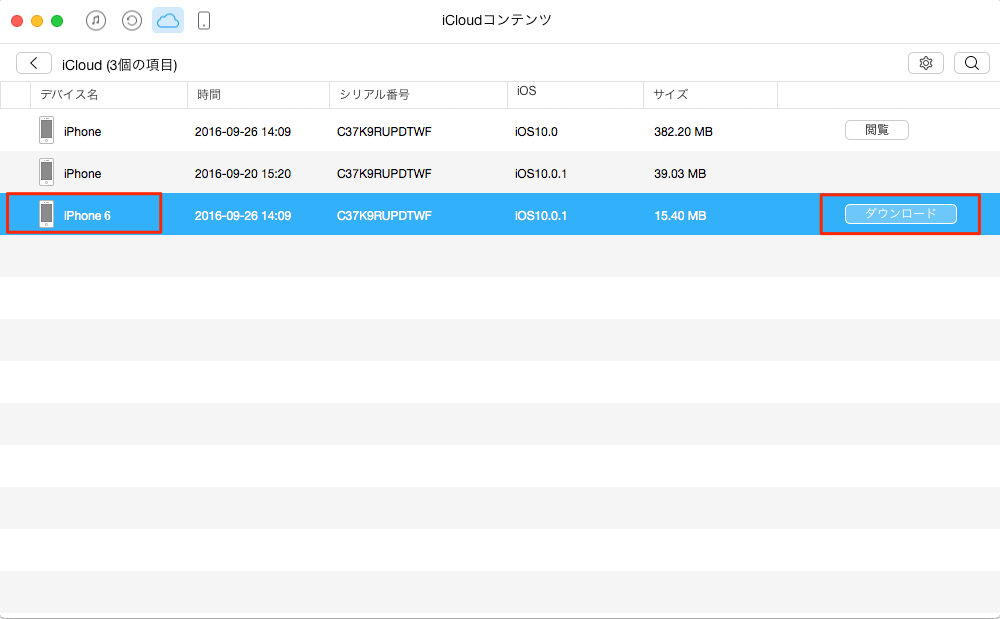Open search with the magnifier icon
Viewport: 1000px width, 619px height.
(971, 63)
